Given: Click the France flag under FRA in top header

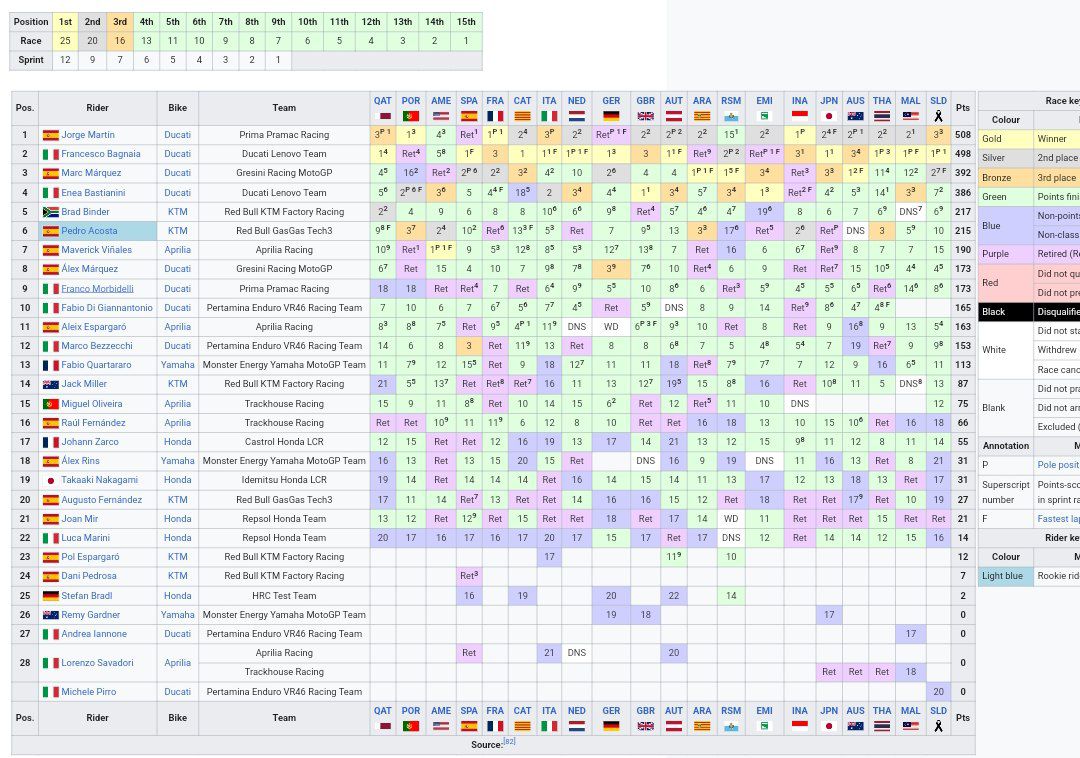Looking at the screenshot, I should tap(495, 116).
